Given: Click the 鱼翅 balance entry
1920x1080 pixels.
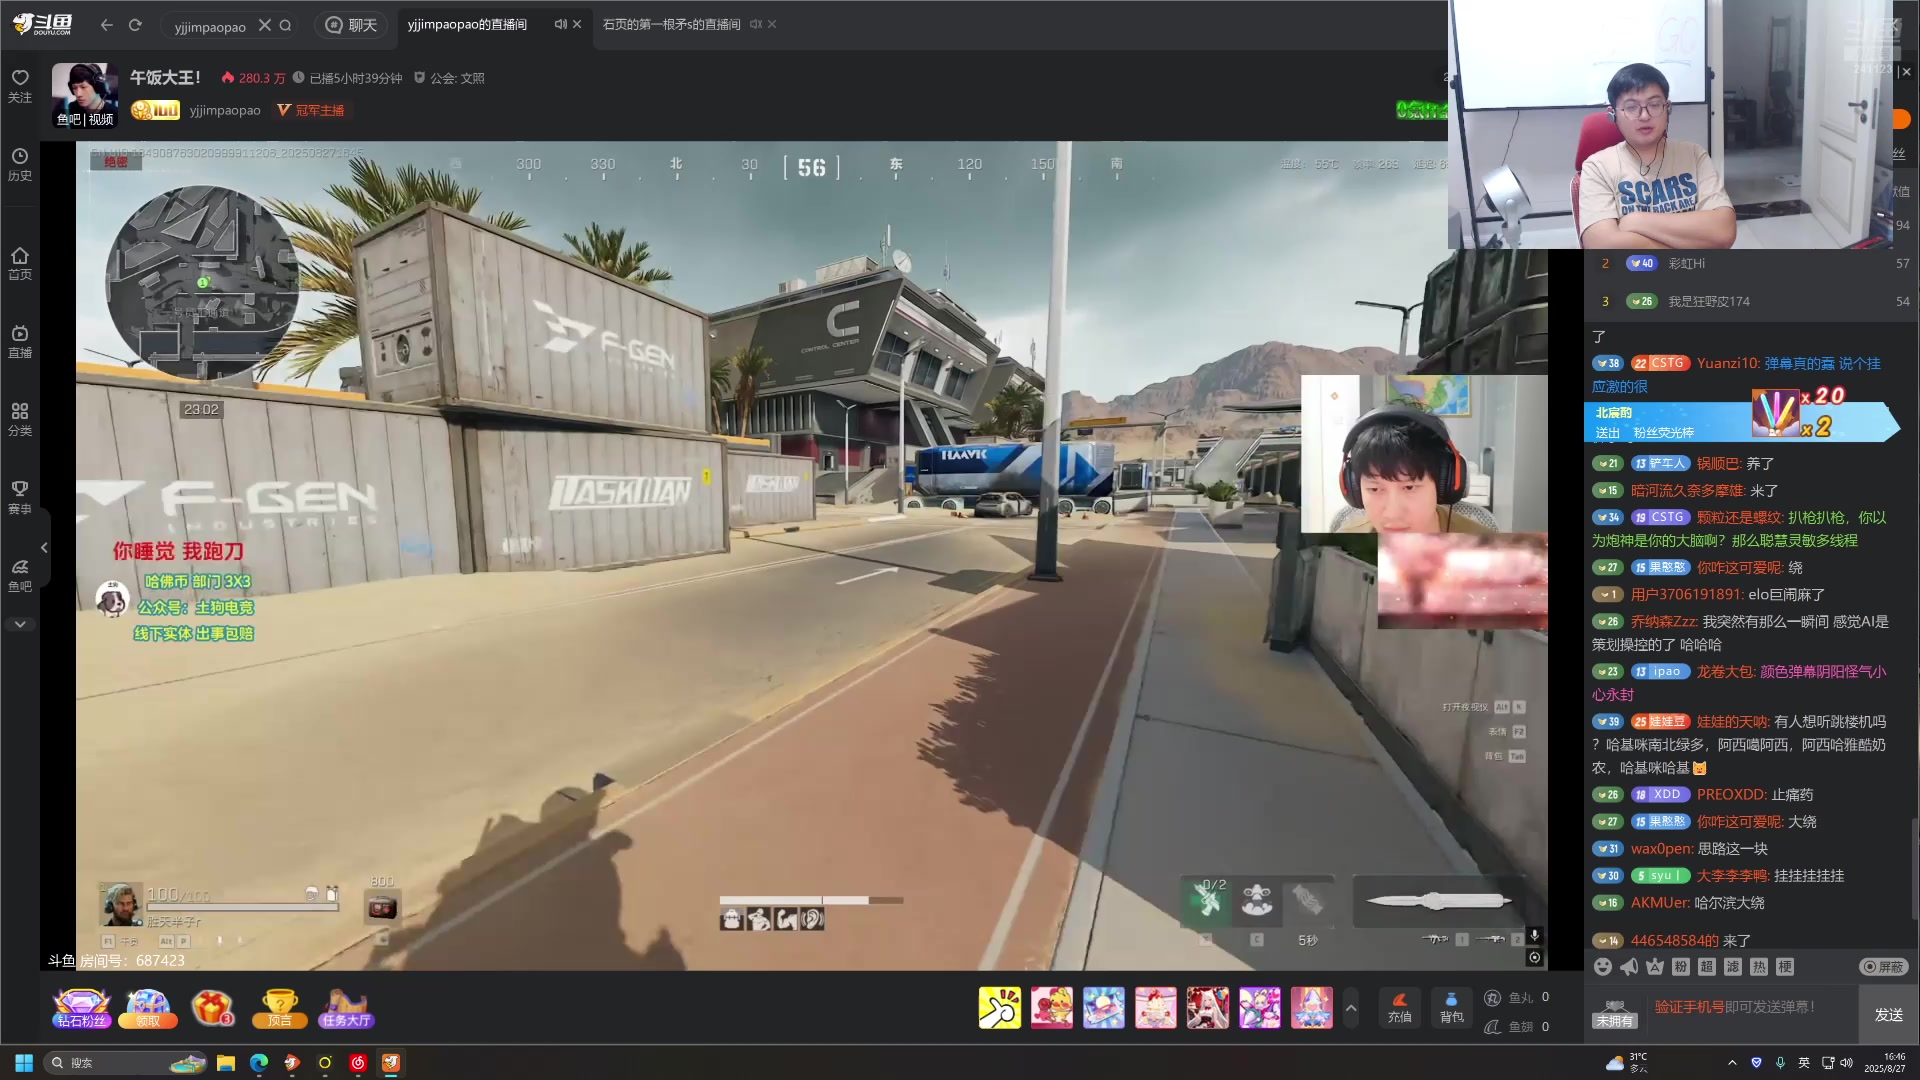Looking at the screenshot, I should pos(1517,1027).
